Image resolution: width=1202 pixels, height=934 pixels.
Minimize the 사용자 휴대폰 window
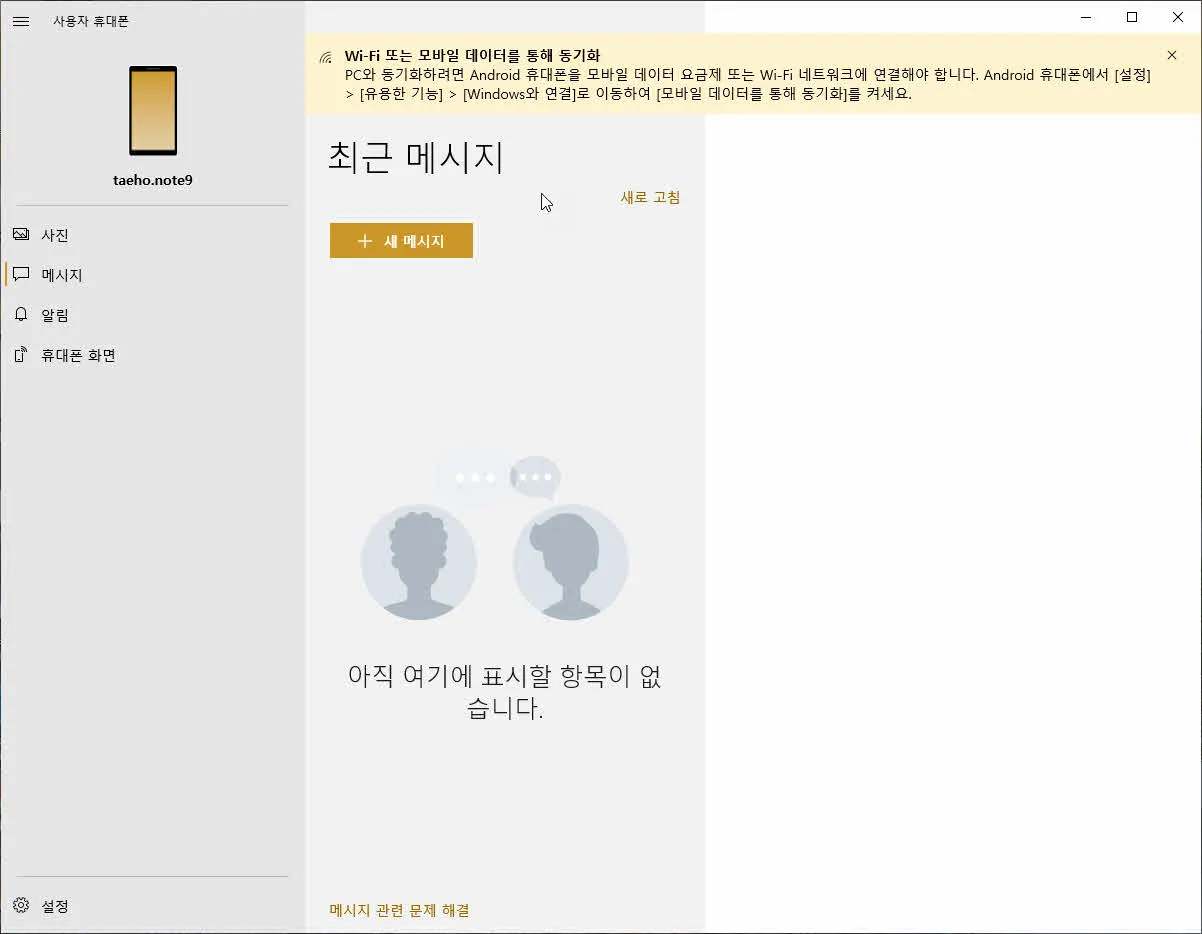1085,17
